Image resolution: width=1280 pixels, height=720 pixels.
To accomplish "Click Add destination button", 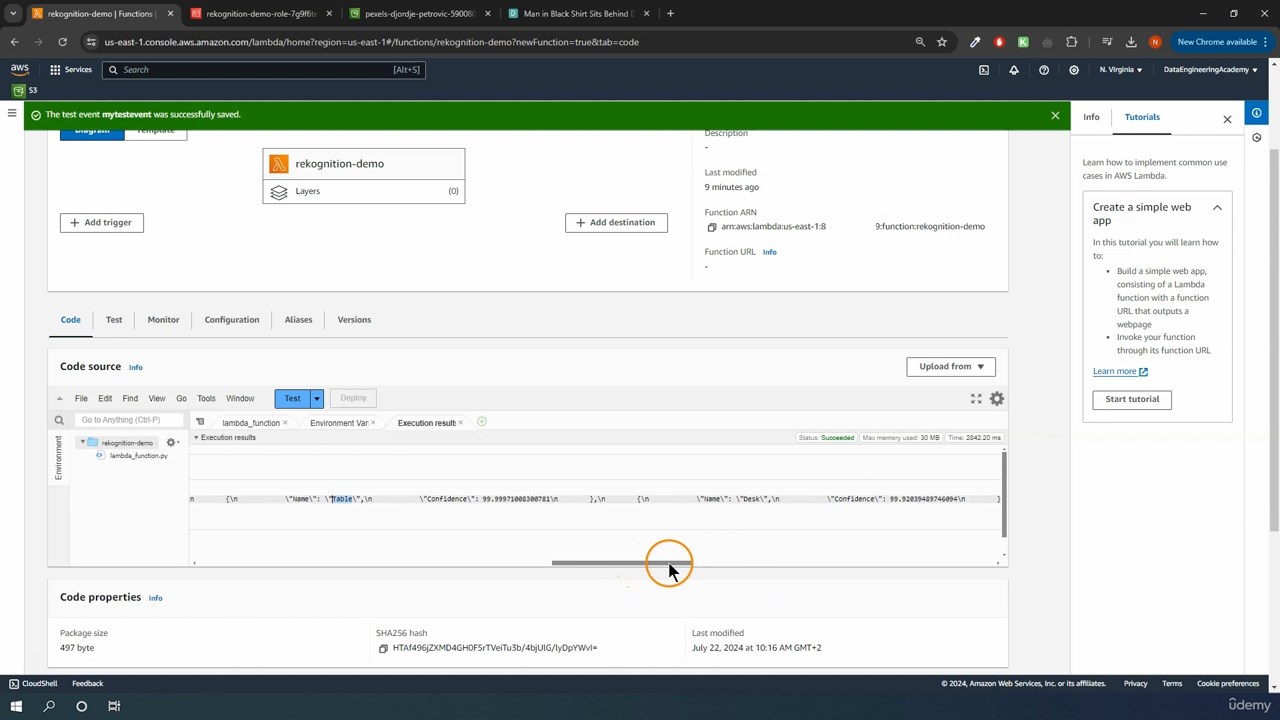I will tap(616, 223).
